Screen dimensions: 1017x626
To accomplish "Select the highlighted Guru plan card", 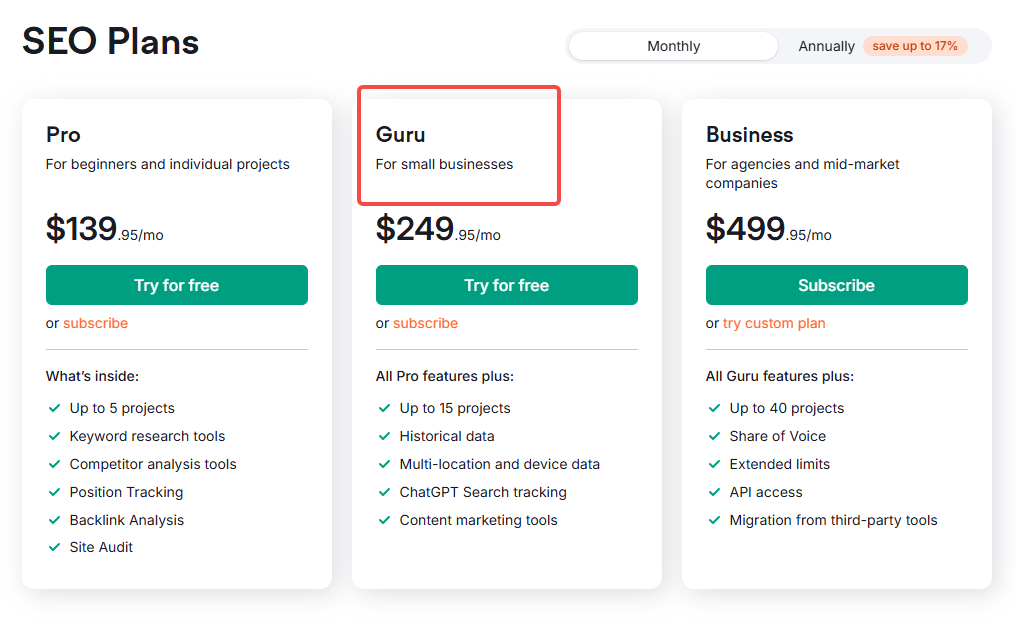I will 459,145.
